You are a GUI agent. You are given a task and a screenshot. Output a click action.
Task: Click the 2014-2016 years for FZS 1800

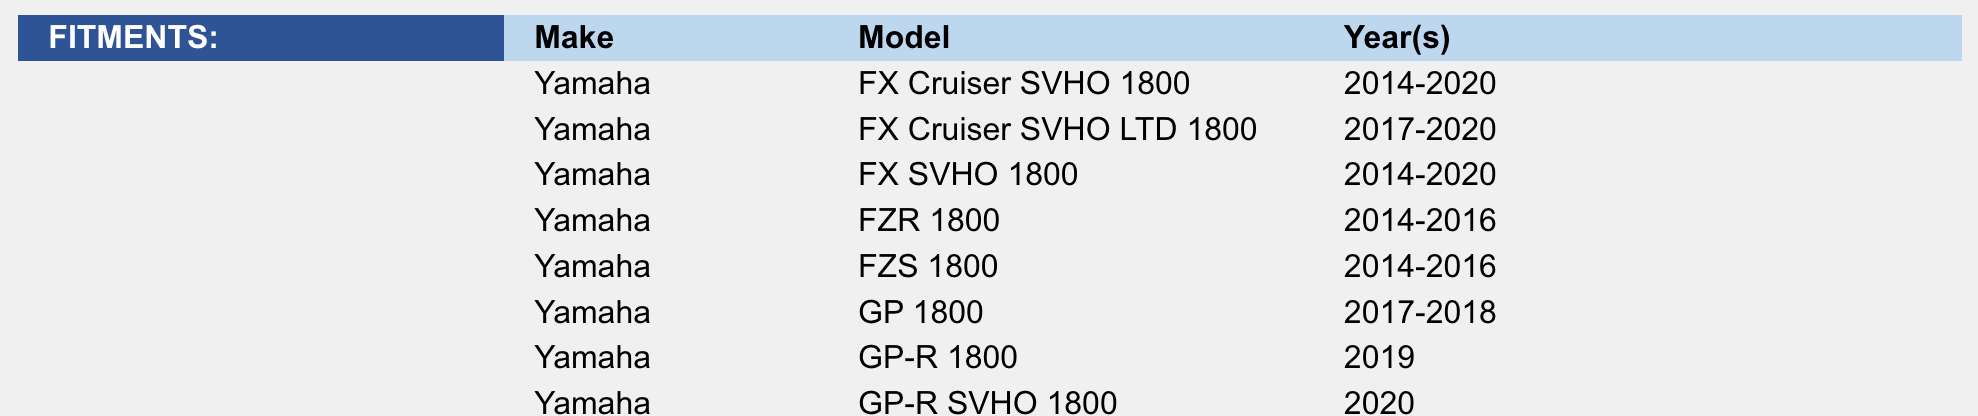(x=1420, y=266)
